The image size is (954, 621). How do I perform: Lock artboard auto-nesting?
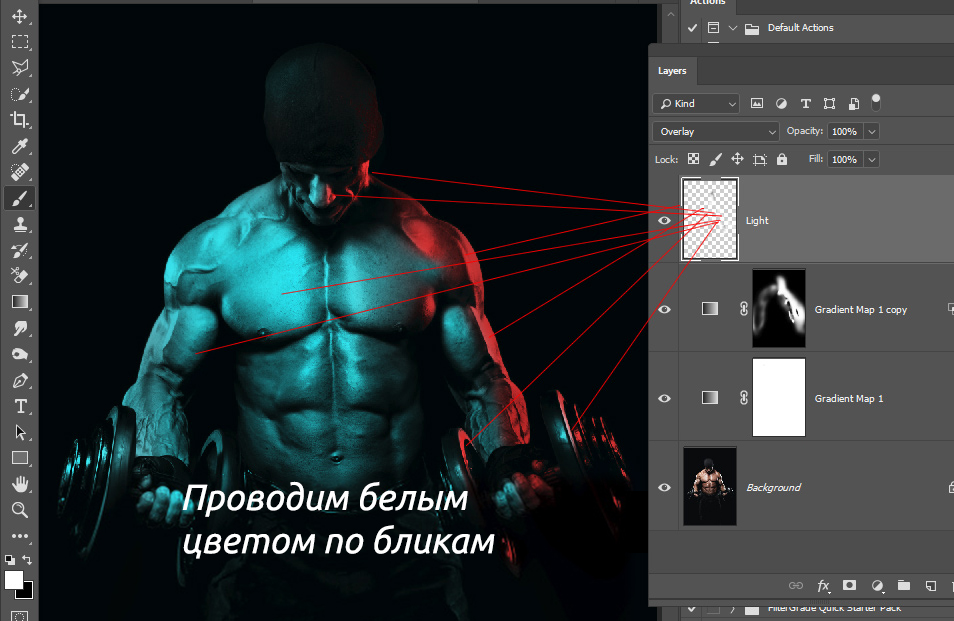[759, 159]
